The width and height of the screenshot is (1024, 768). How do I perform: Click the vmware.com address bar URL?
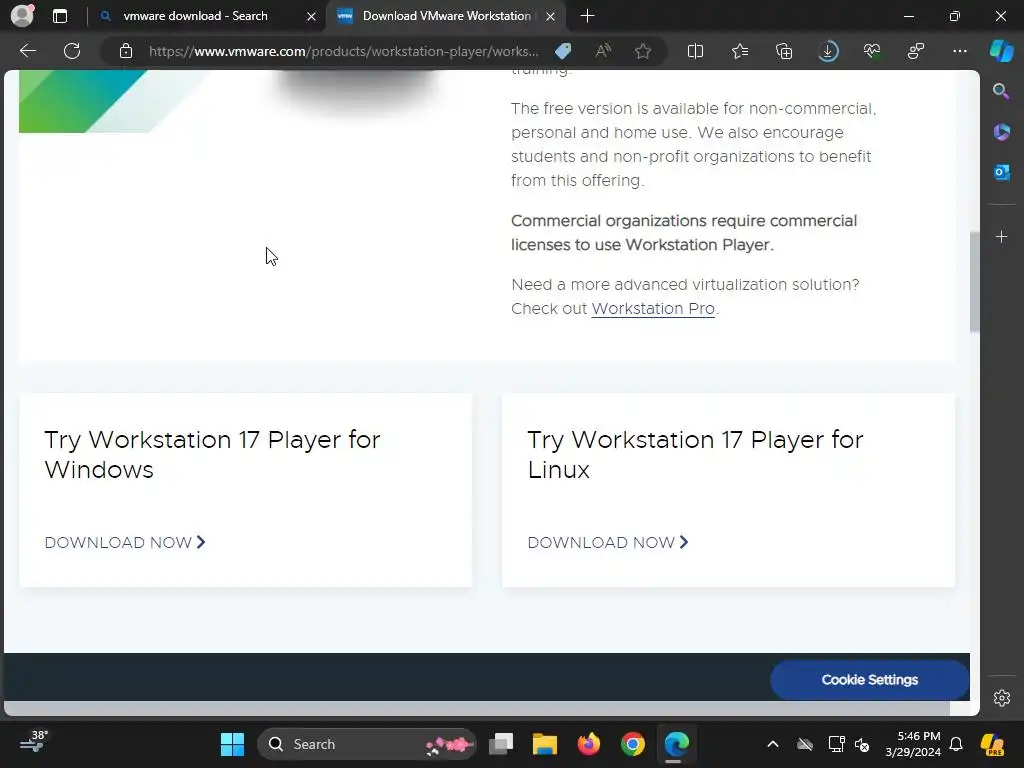coord(344,51)
